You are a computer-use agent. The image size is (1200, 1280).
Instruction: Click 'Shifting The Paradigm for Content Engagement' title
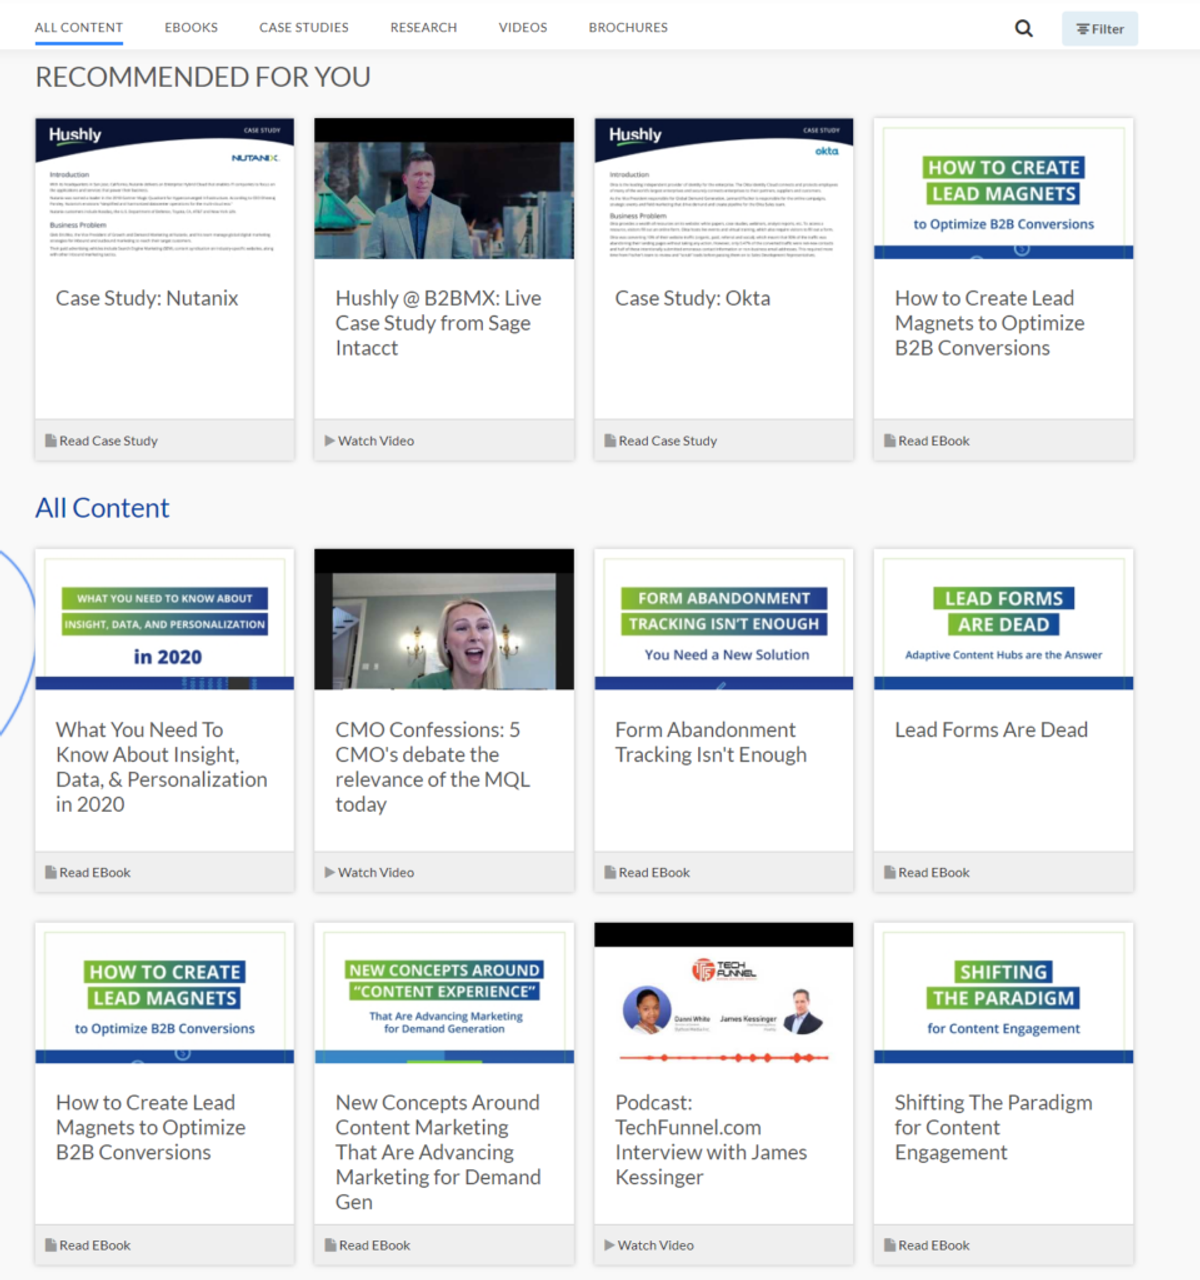pyautogui.click(x=993, y=1127)
